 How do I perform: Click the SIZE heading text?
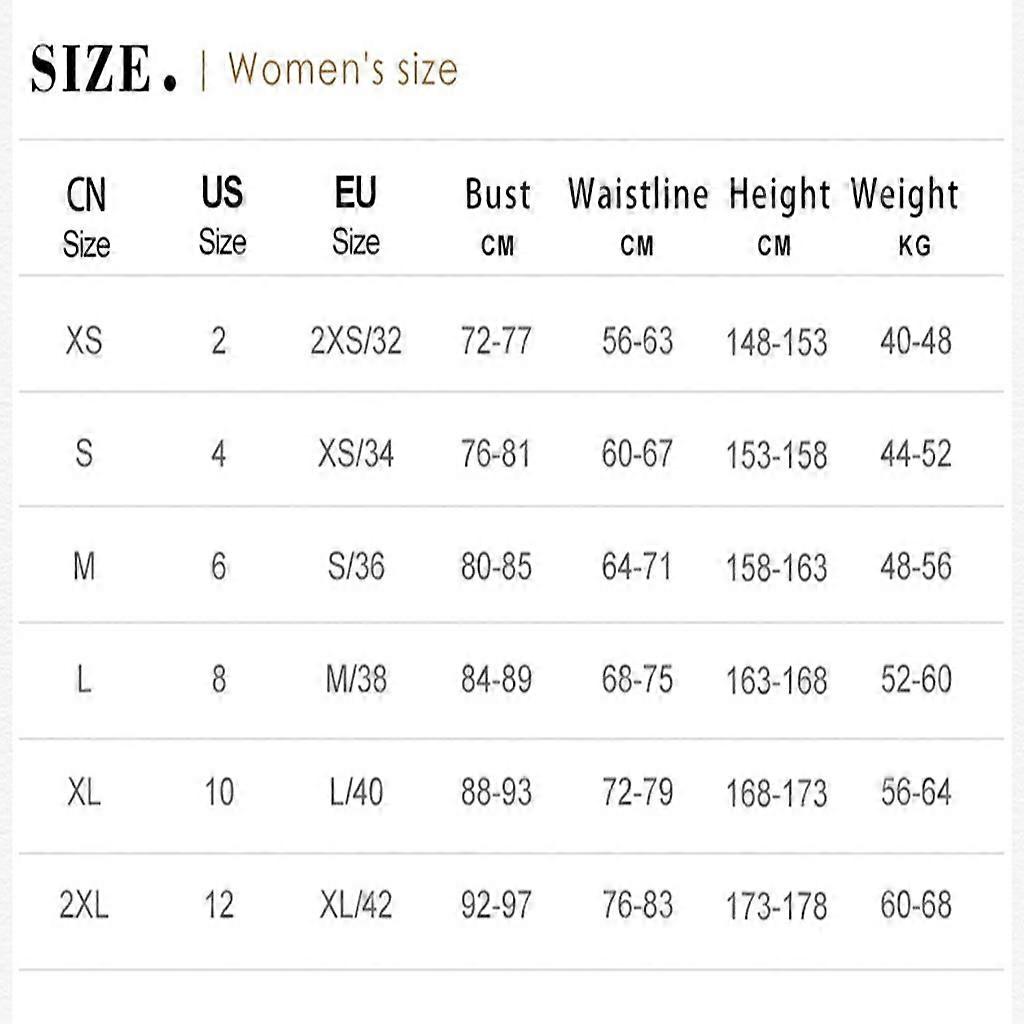point(103,69)
